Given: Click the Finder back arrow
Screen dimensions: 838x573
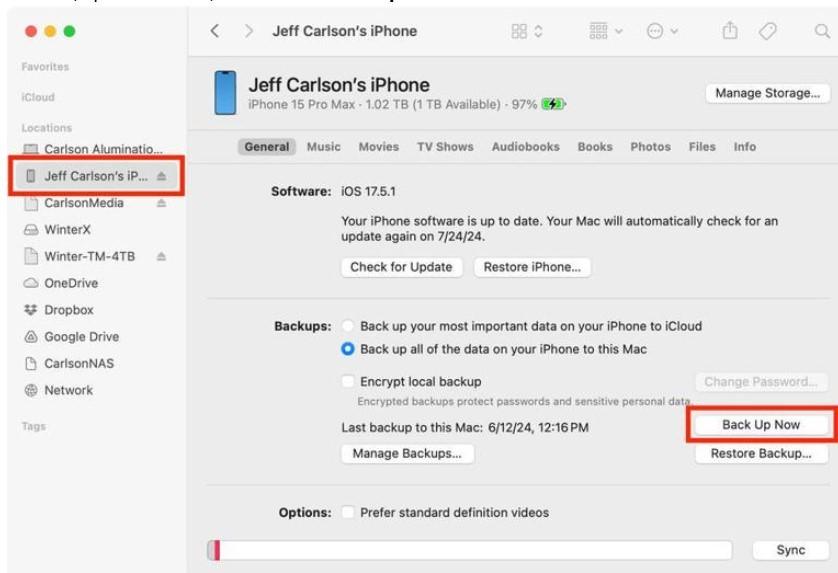Looking at the screenshot, I should click(215, 31).
